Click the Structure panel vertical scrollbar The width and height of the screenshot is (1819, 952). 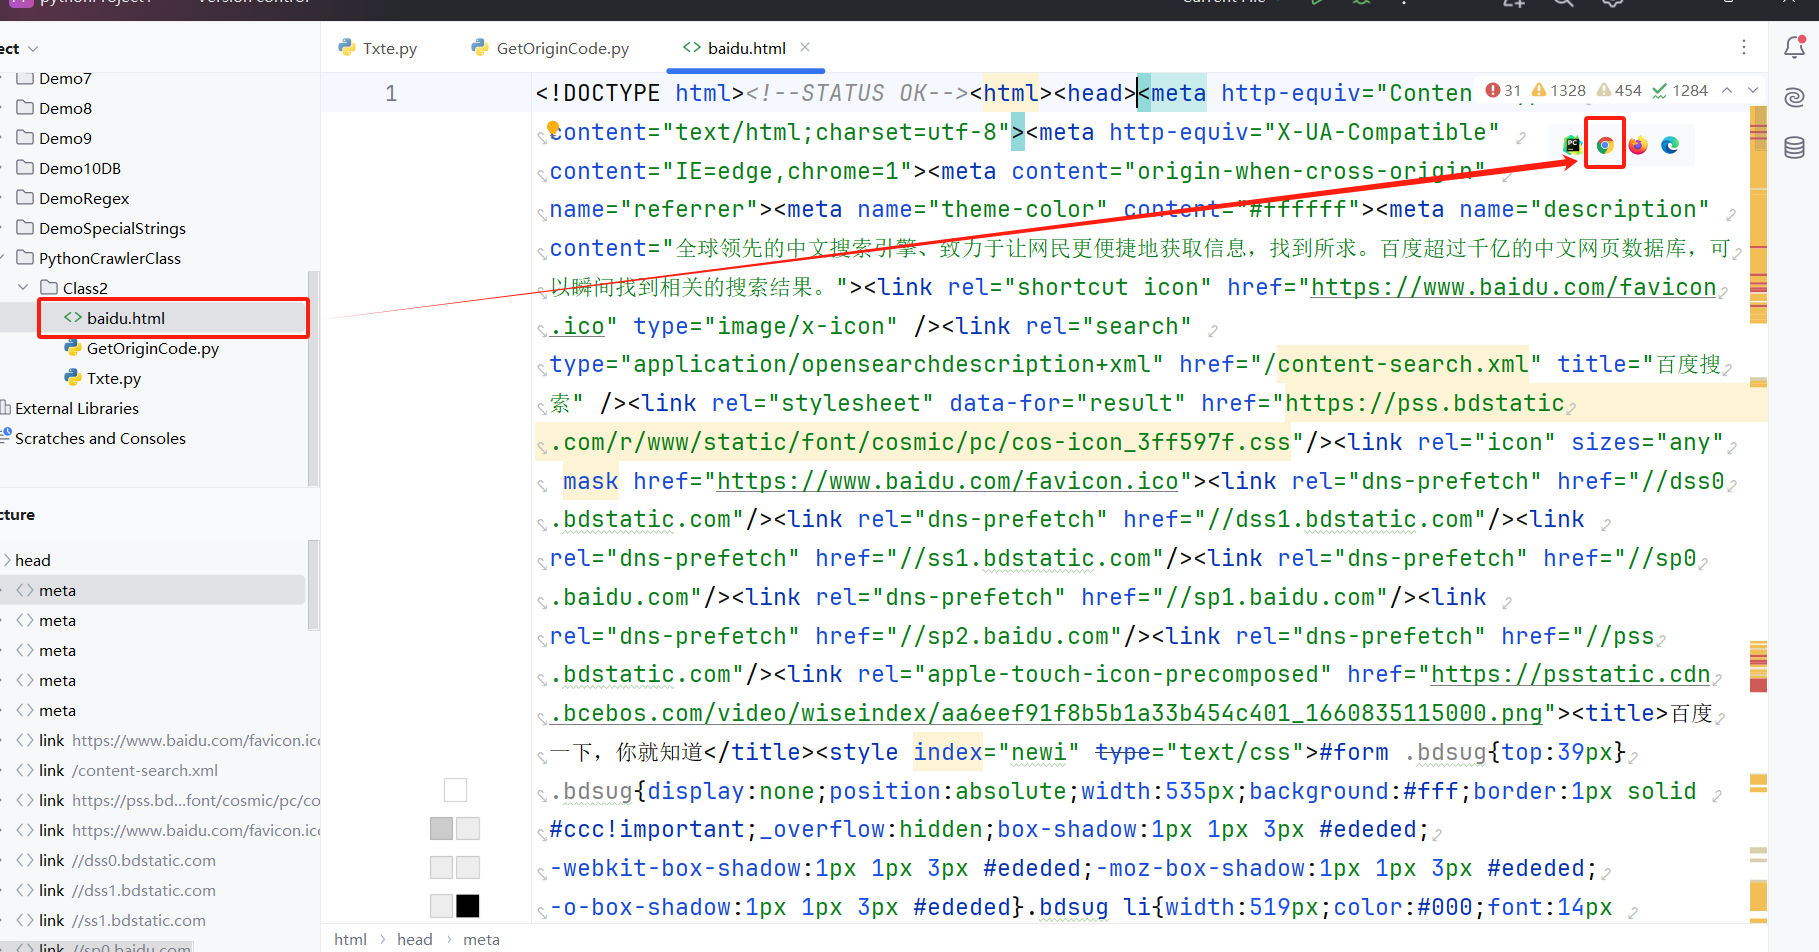click(x=313, y=585)
